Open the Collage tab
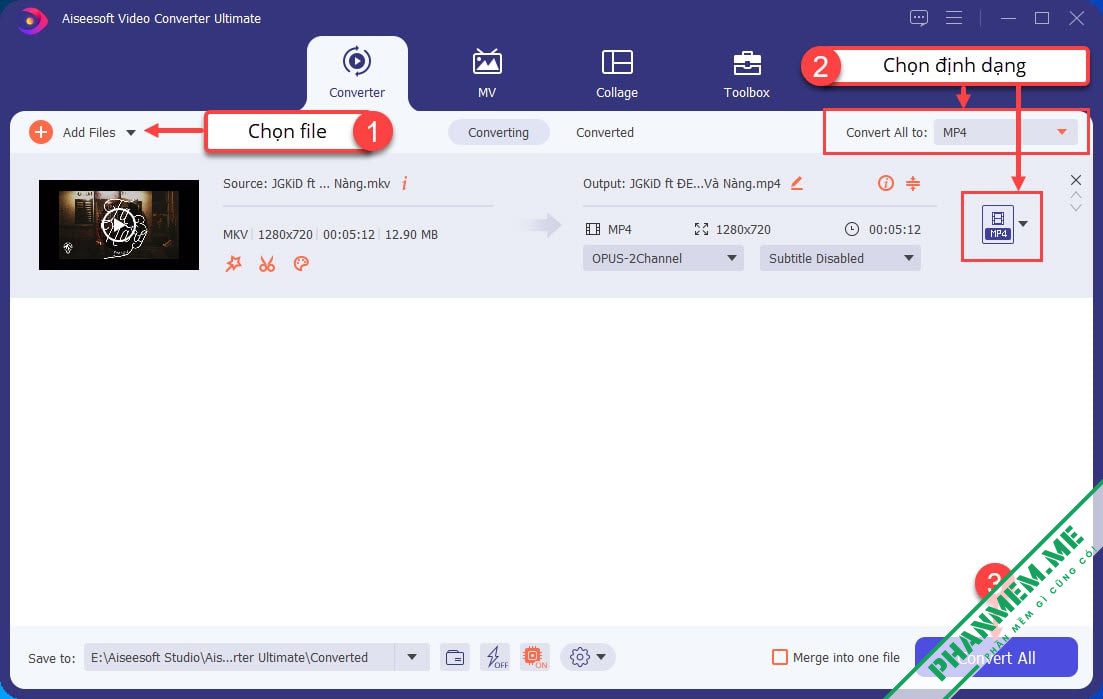 point(617,73)
